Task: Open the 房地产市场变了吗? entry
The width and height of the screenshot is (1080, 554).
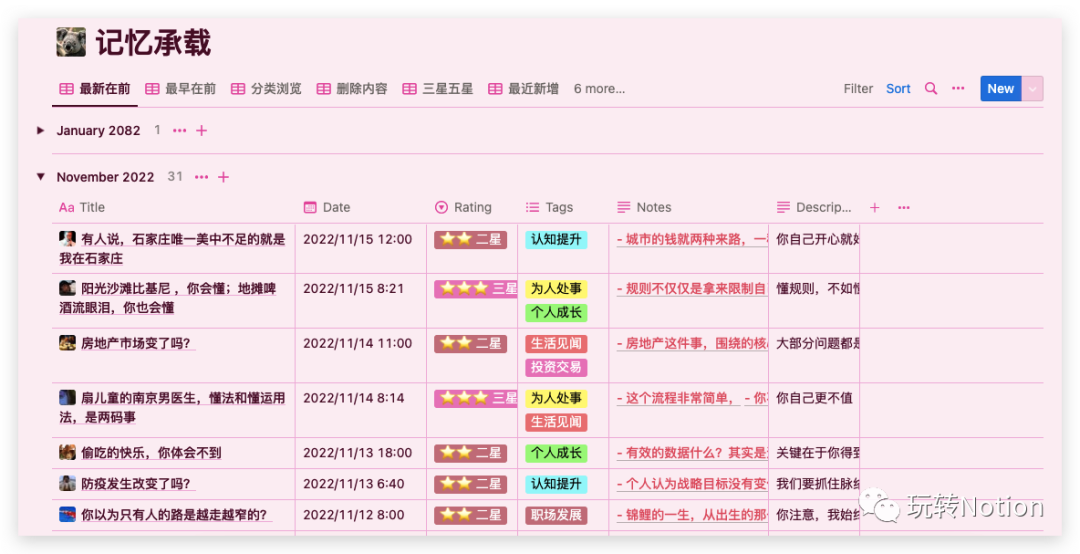Action: pos(135,343)
